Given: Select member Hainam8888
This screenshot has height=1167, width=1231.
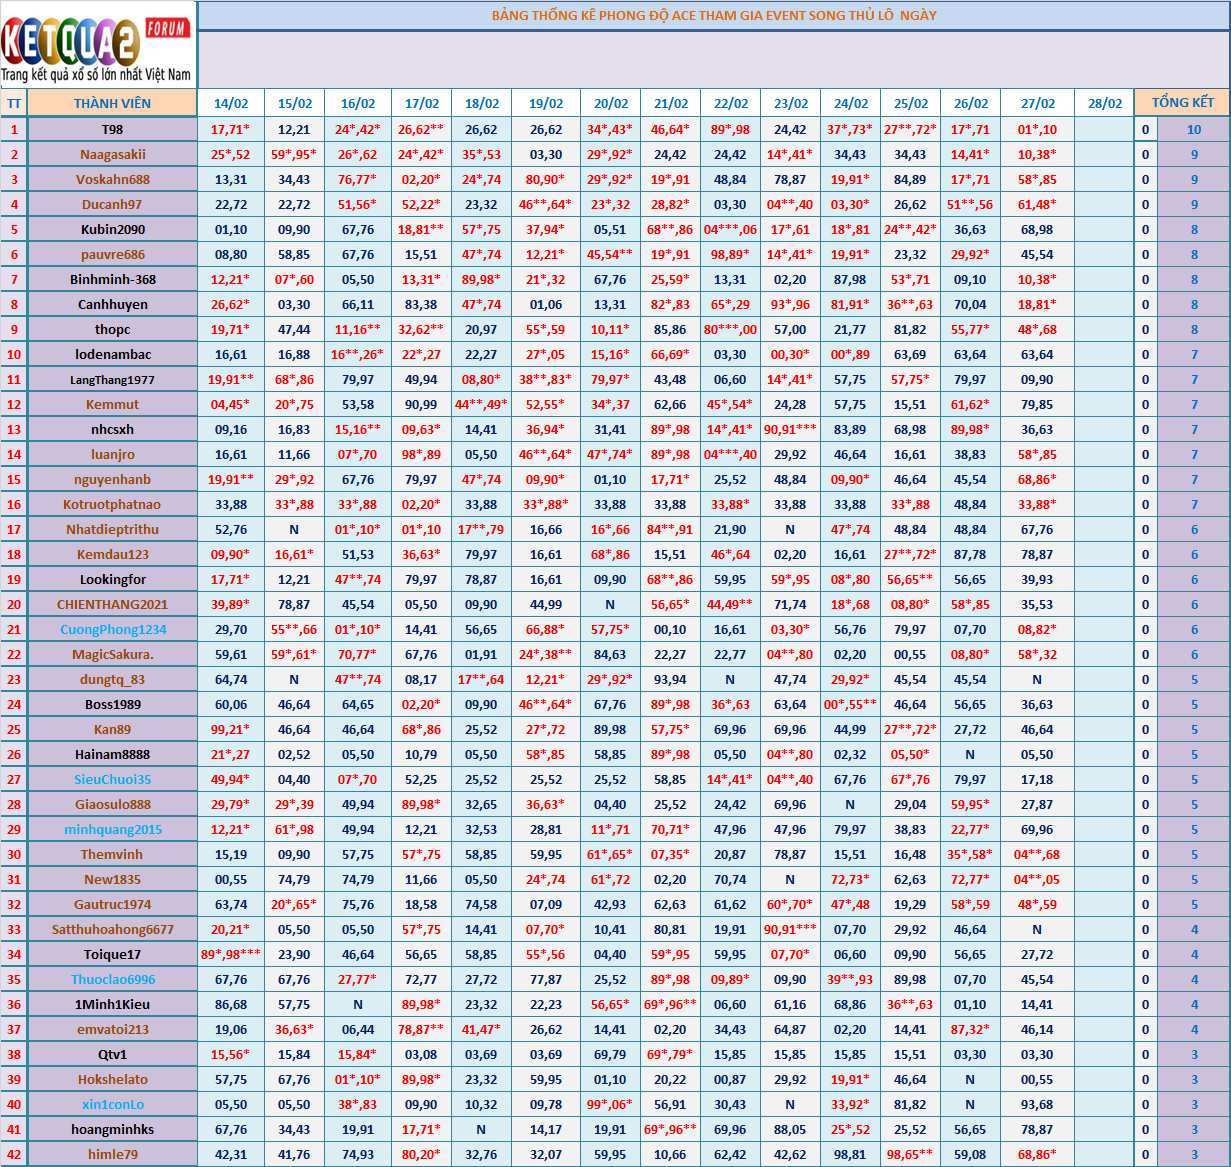Looking at the screenshot, I should 112,754.
